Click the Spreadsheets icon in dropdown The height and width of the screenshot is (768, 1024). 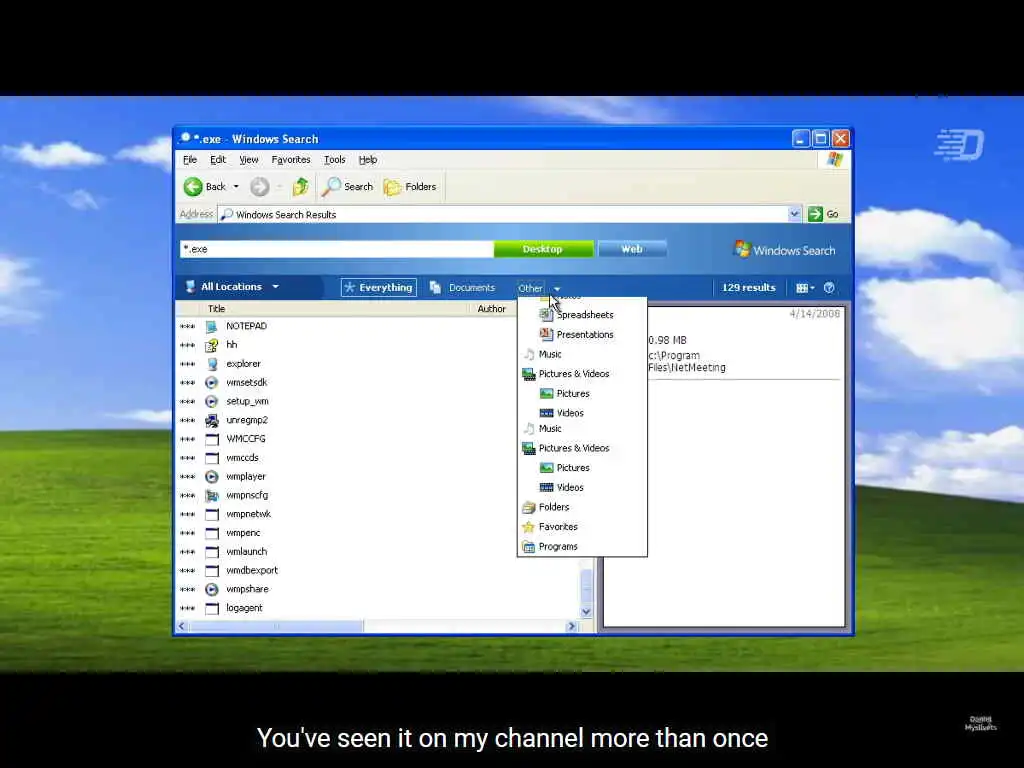click(547, 315)
